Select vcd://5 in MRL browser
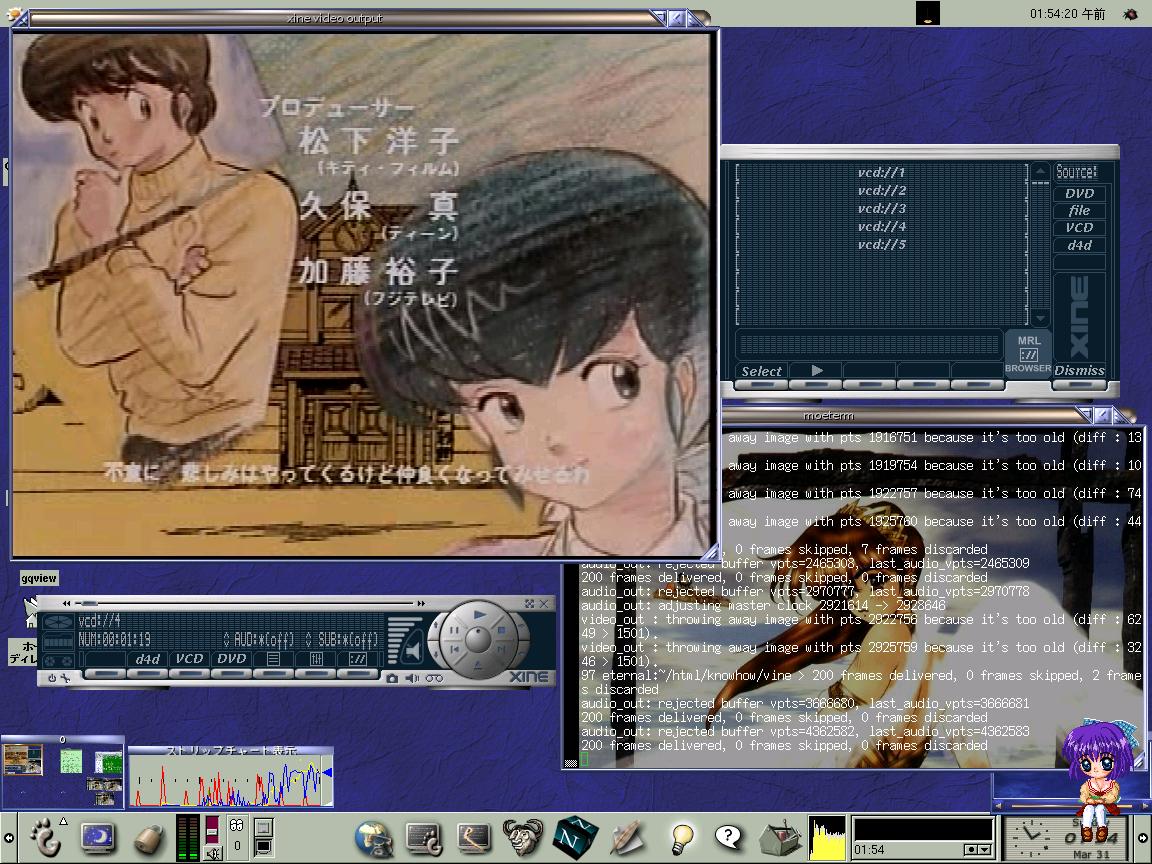 (x=881, y=245)
